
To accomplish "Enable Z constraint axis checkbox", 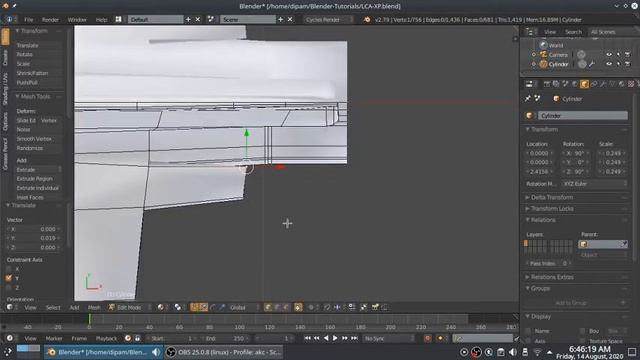I will [x=9, y=287].
